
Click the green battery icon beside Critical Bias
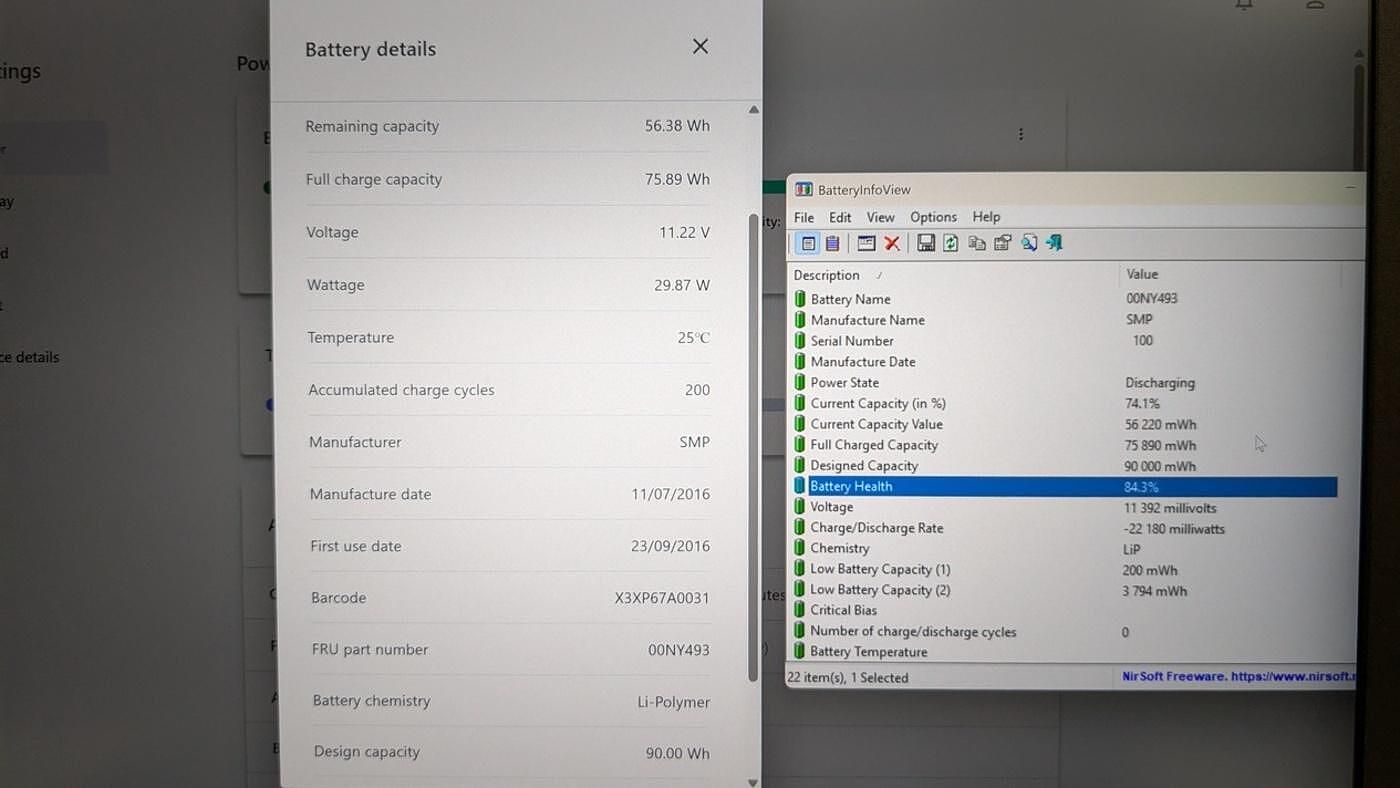coord(800,610)
